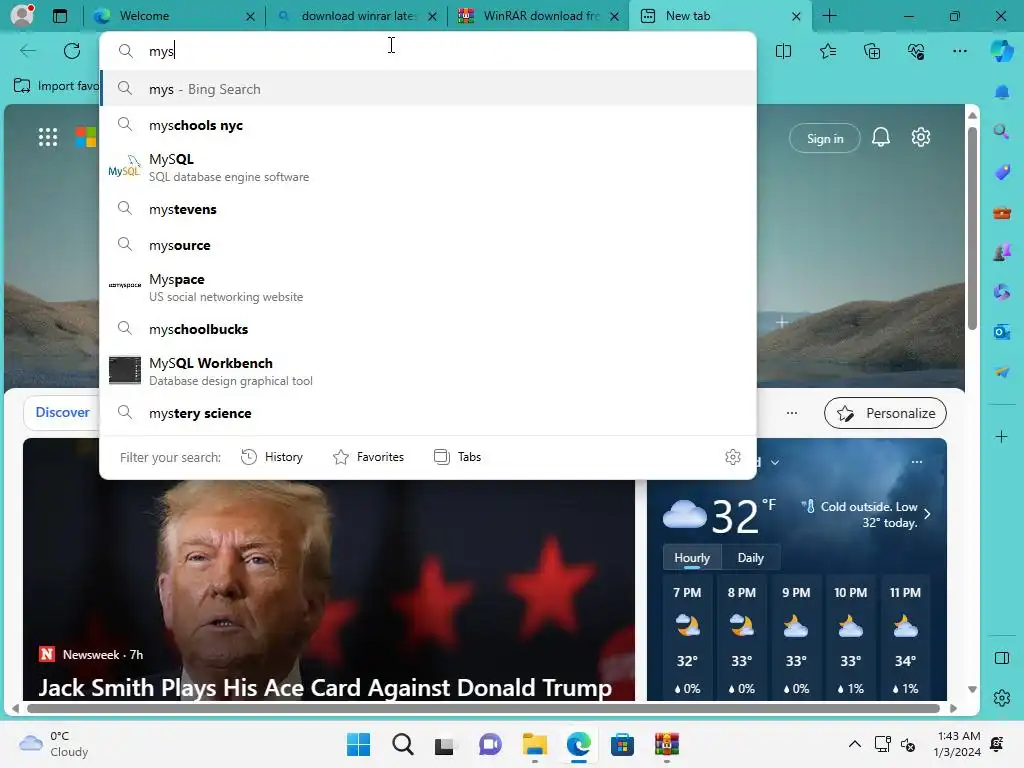
Task: Click the new tab plus button
Action: click(829, 16)
